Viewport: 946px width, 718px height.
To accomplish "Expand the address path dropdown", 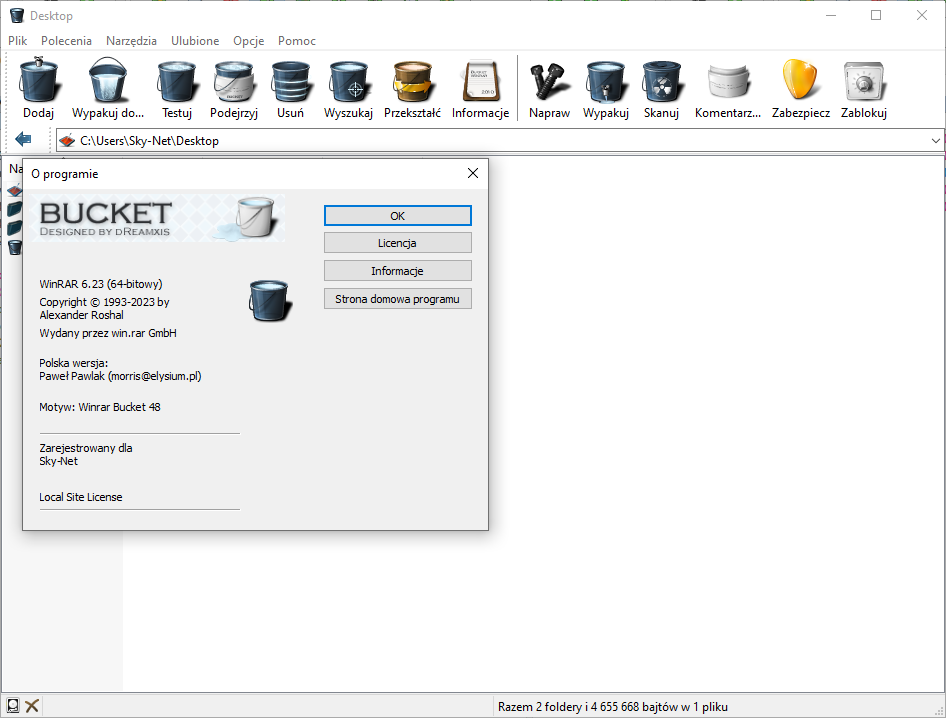I will pos(935,141).
